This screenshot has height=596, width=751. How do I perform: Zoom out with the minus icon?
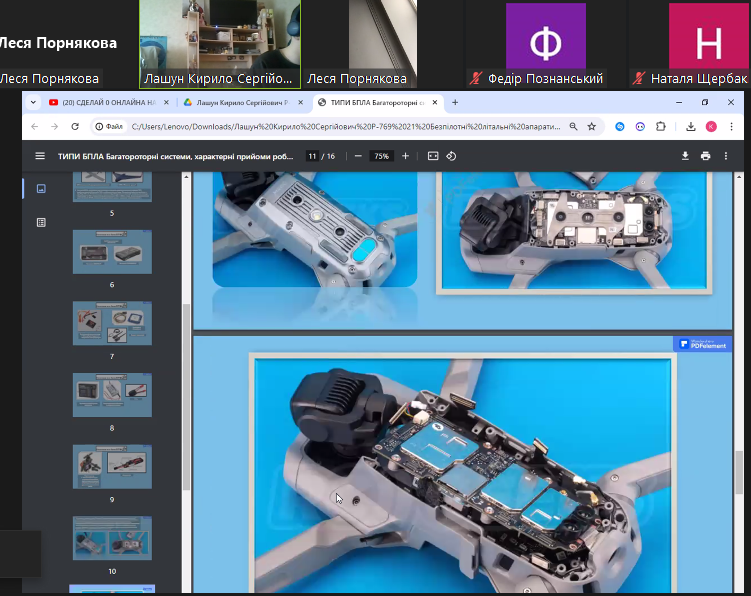pyautogui.click(x=358, y=156)
